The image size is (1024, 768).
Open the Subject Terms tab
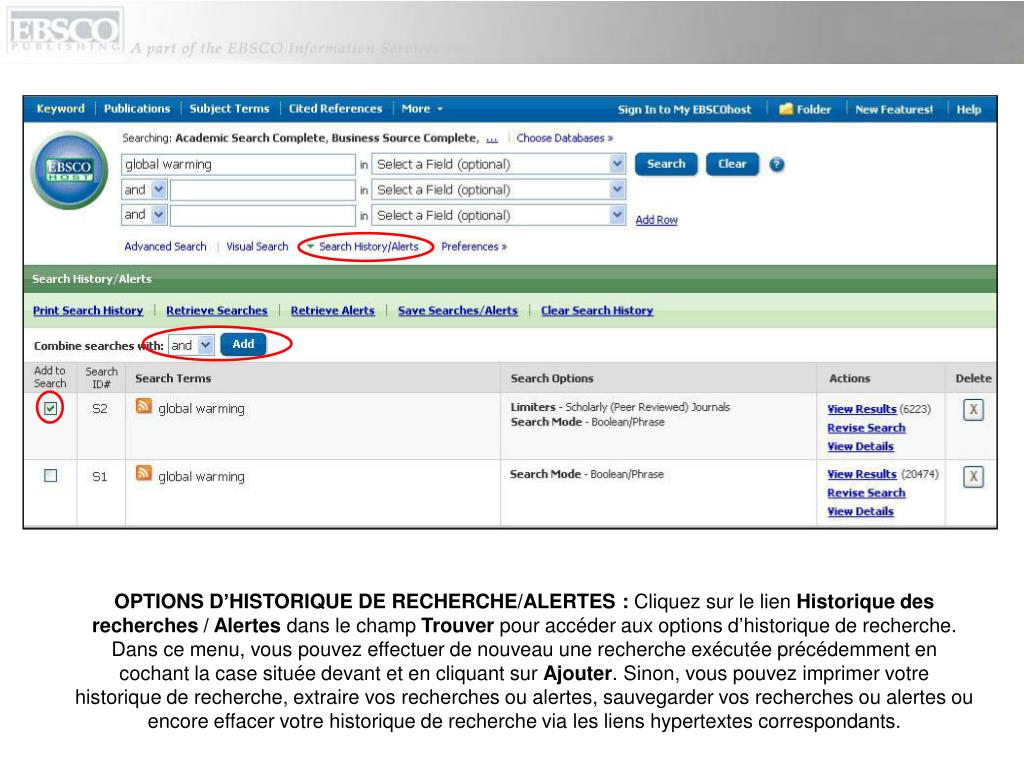229,109
